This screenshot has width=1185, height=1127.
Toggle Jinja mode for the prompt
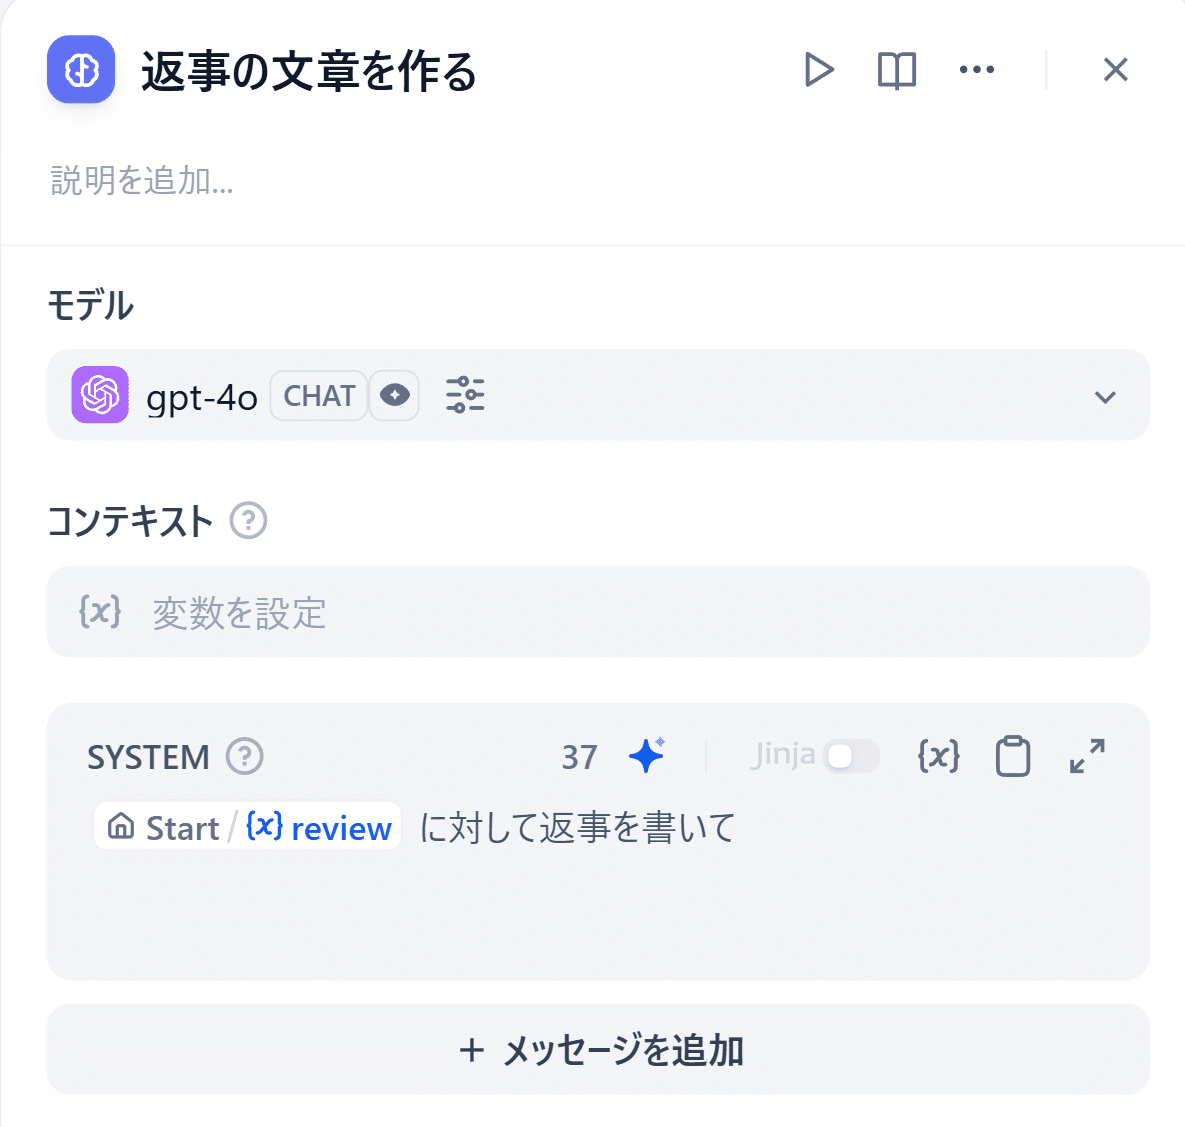tap(852, 757)
